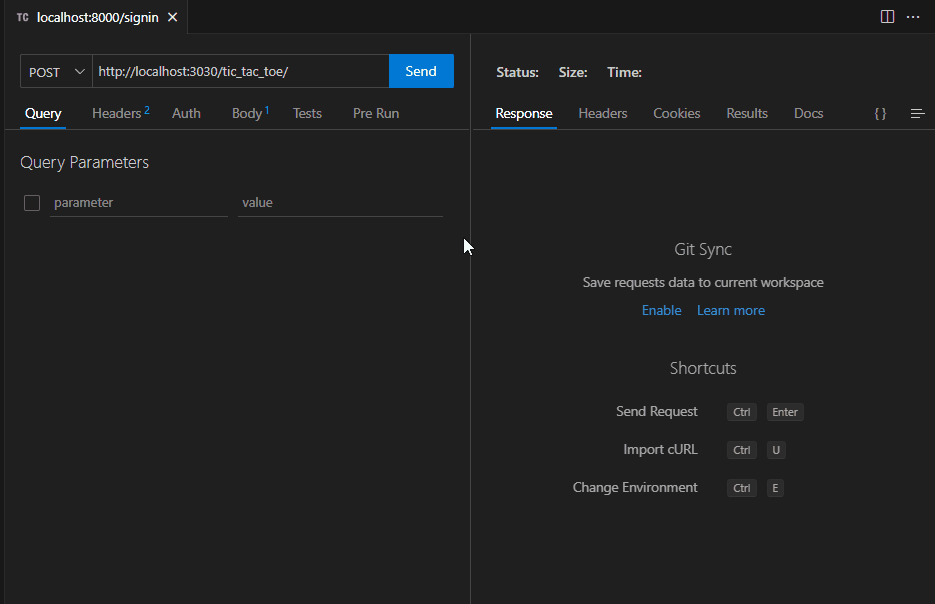
Task: Click the Import cURL shortcut label
Action: click(x=660, y=449)
